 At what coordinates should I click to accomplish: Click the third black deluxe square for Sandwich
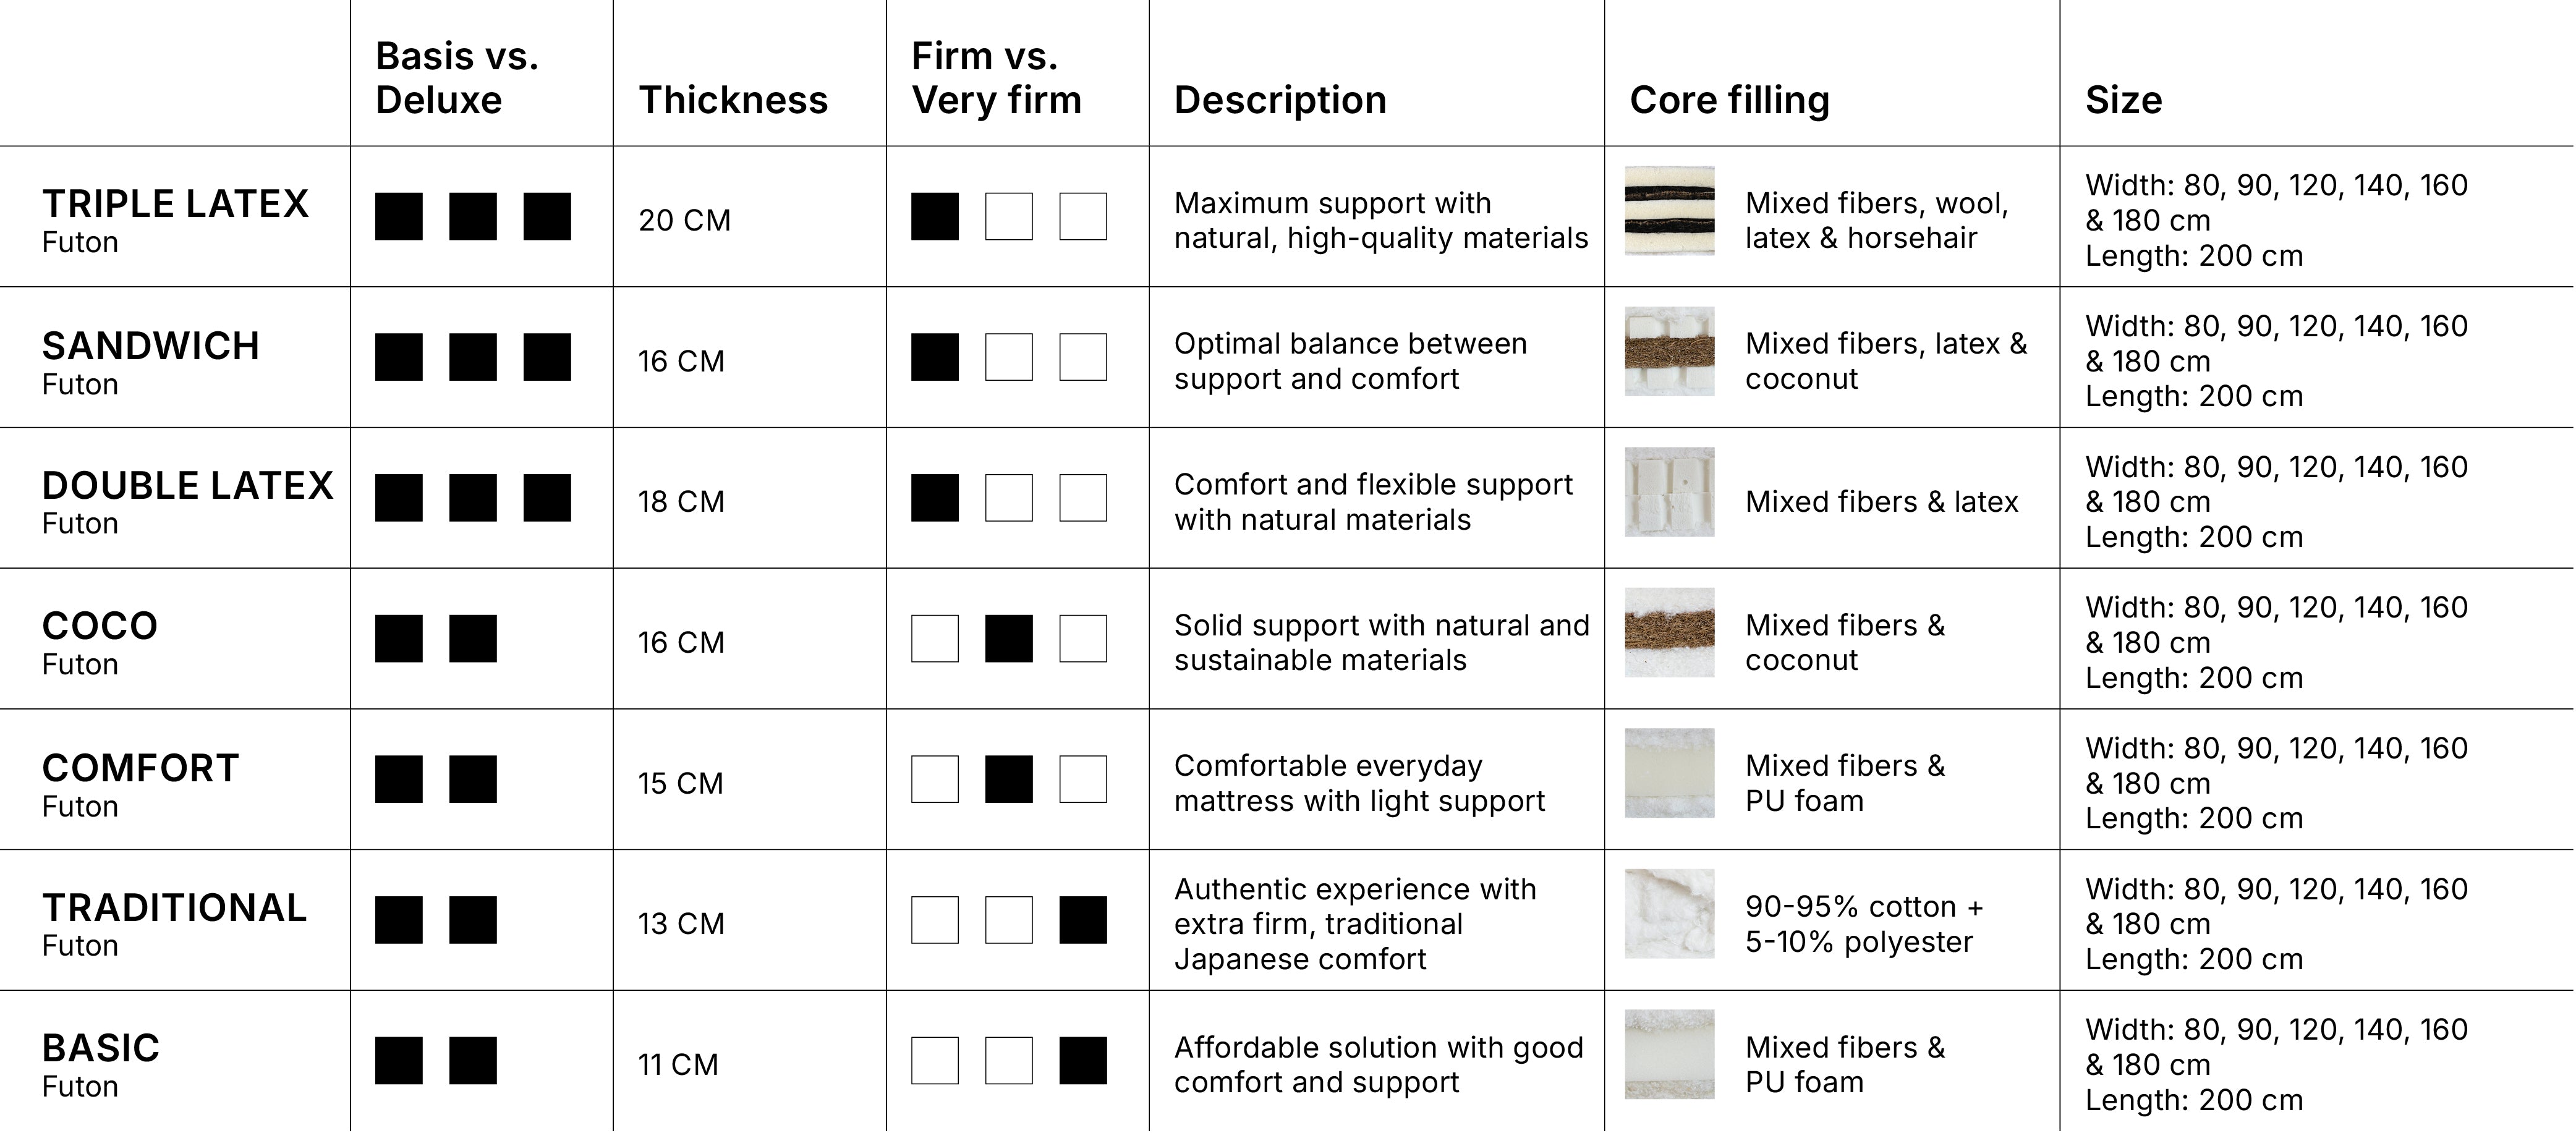click(x=546, y=357)
